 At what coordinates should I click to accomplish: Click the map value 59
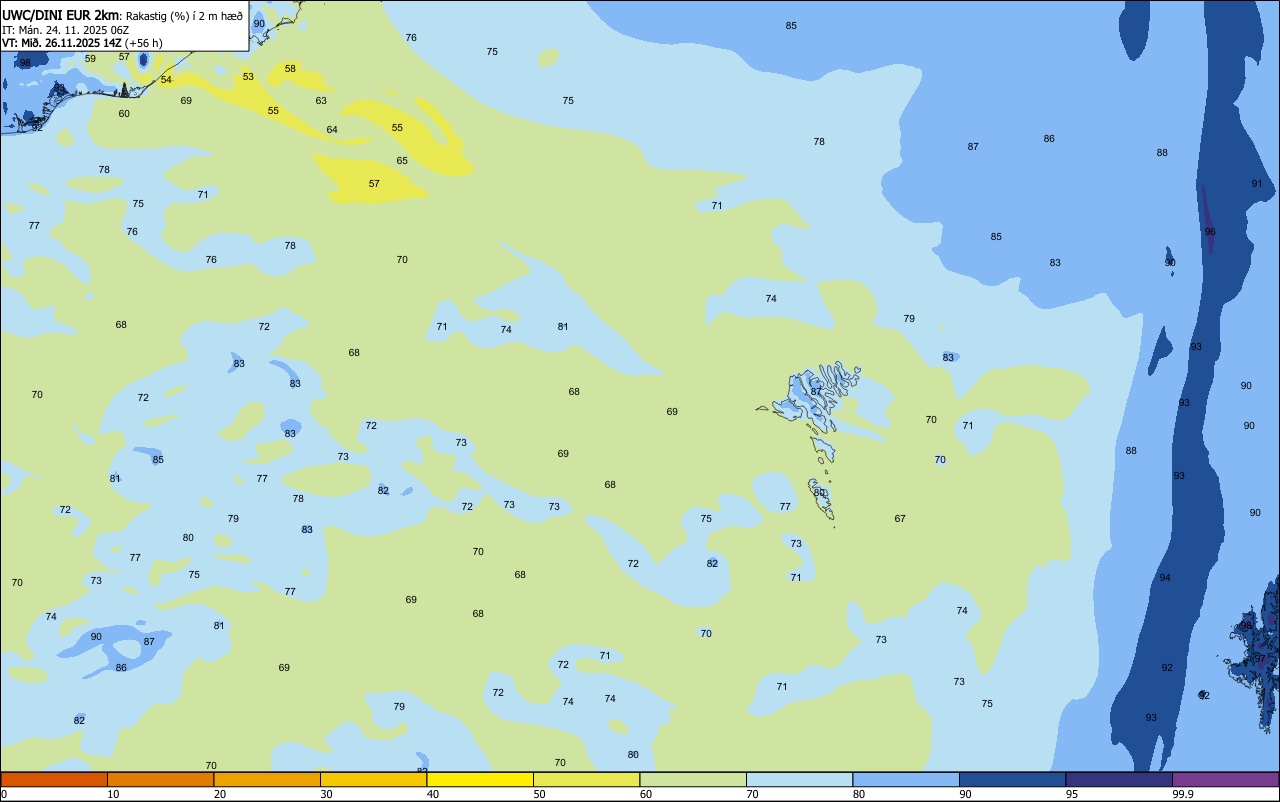[x=90, y=59]
